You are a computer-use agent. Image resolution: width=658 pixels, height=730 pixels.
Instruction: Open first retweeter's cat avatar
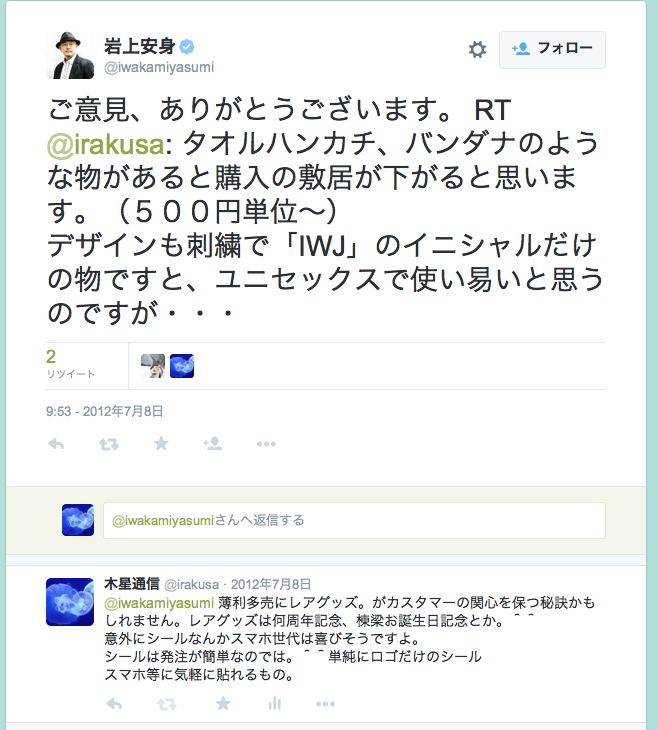click(153, 366)
